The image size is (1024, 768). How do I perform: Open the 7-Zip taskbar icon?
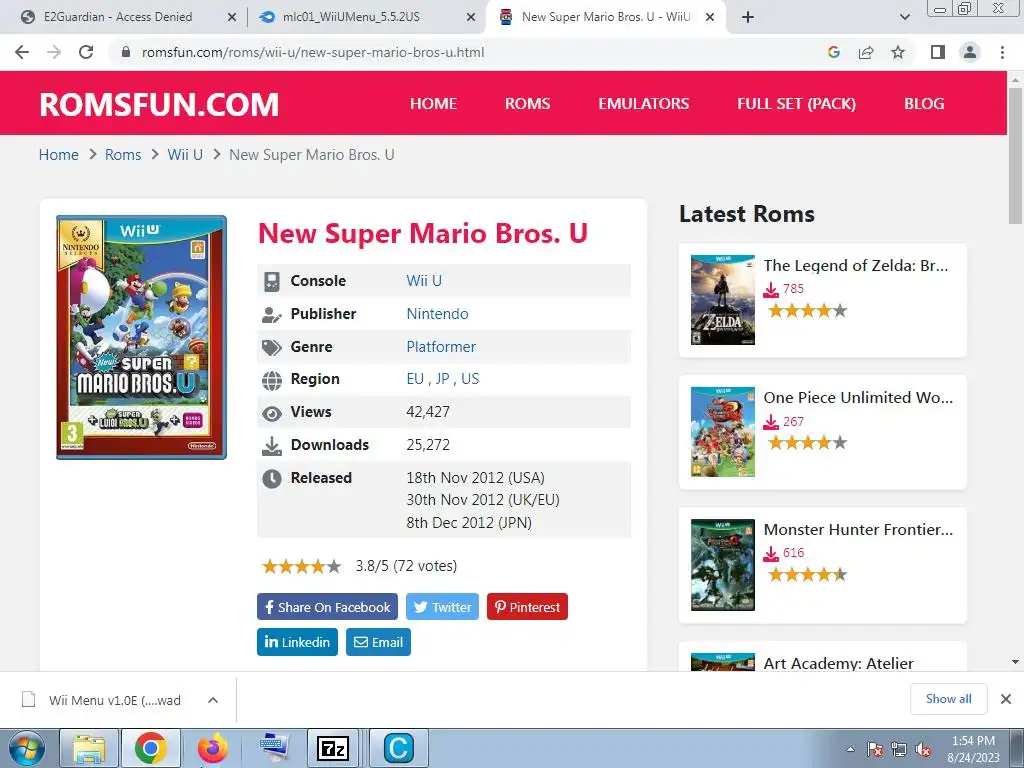[333, 748]
